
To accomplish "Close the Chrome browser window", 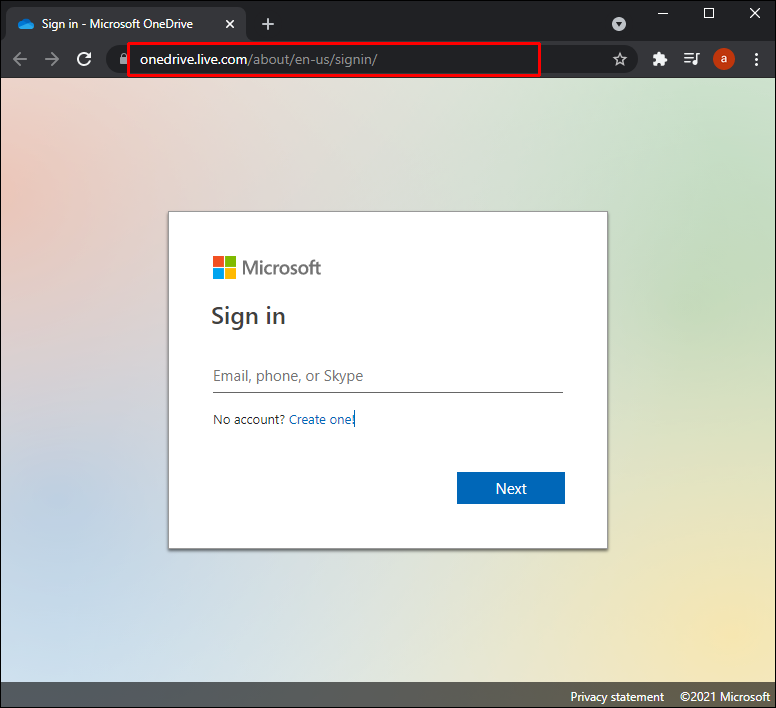I will pos(755,13).
